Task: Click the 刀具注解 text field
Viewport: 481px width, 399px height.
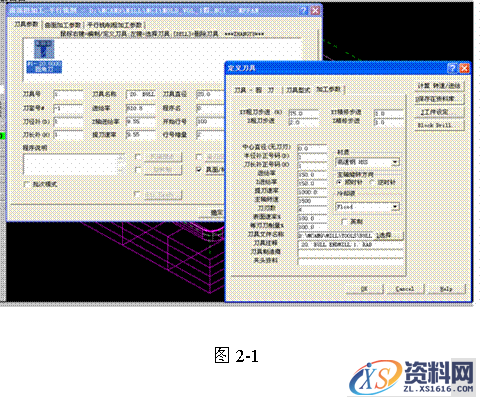Action: pos(350,244)
